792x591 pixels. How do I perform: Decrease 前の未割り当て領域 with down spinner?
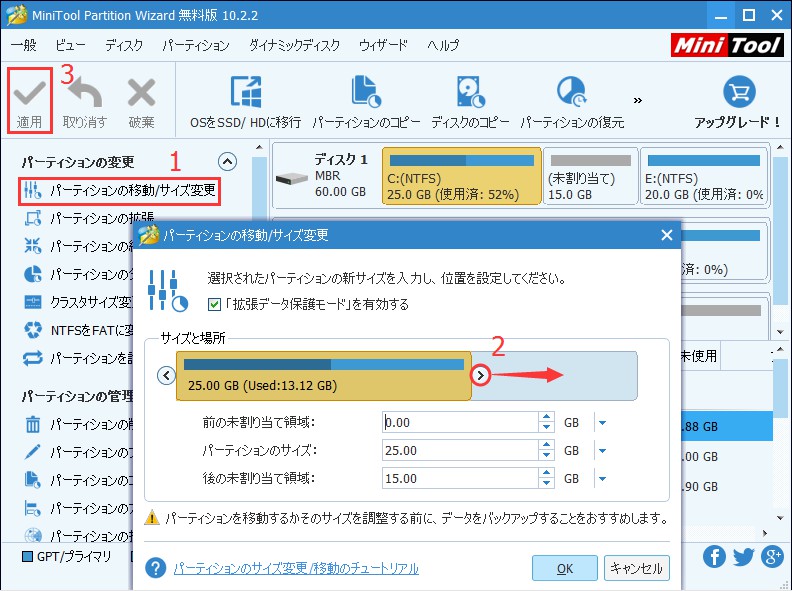coord(546,427)
